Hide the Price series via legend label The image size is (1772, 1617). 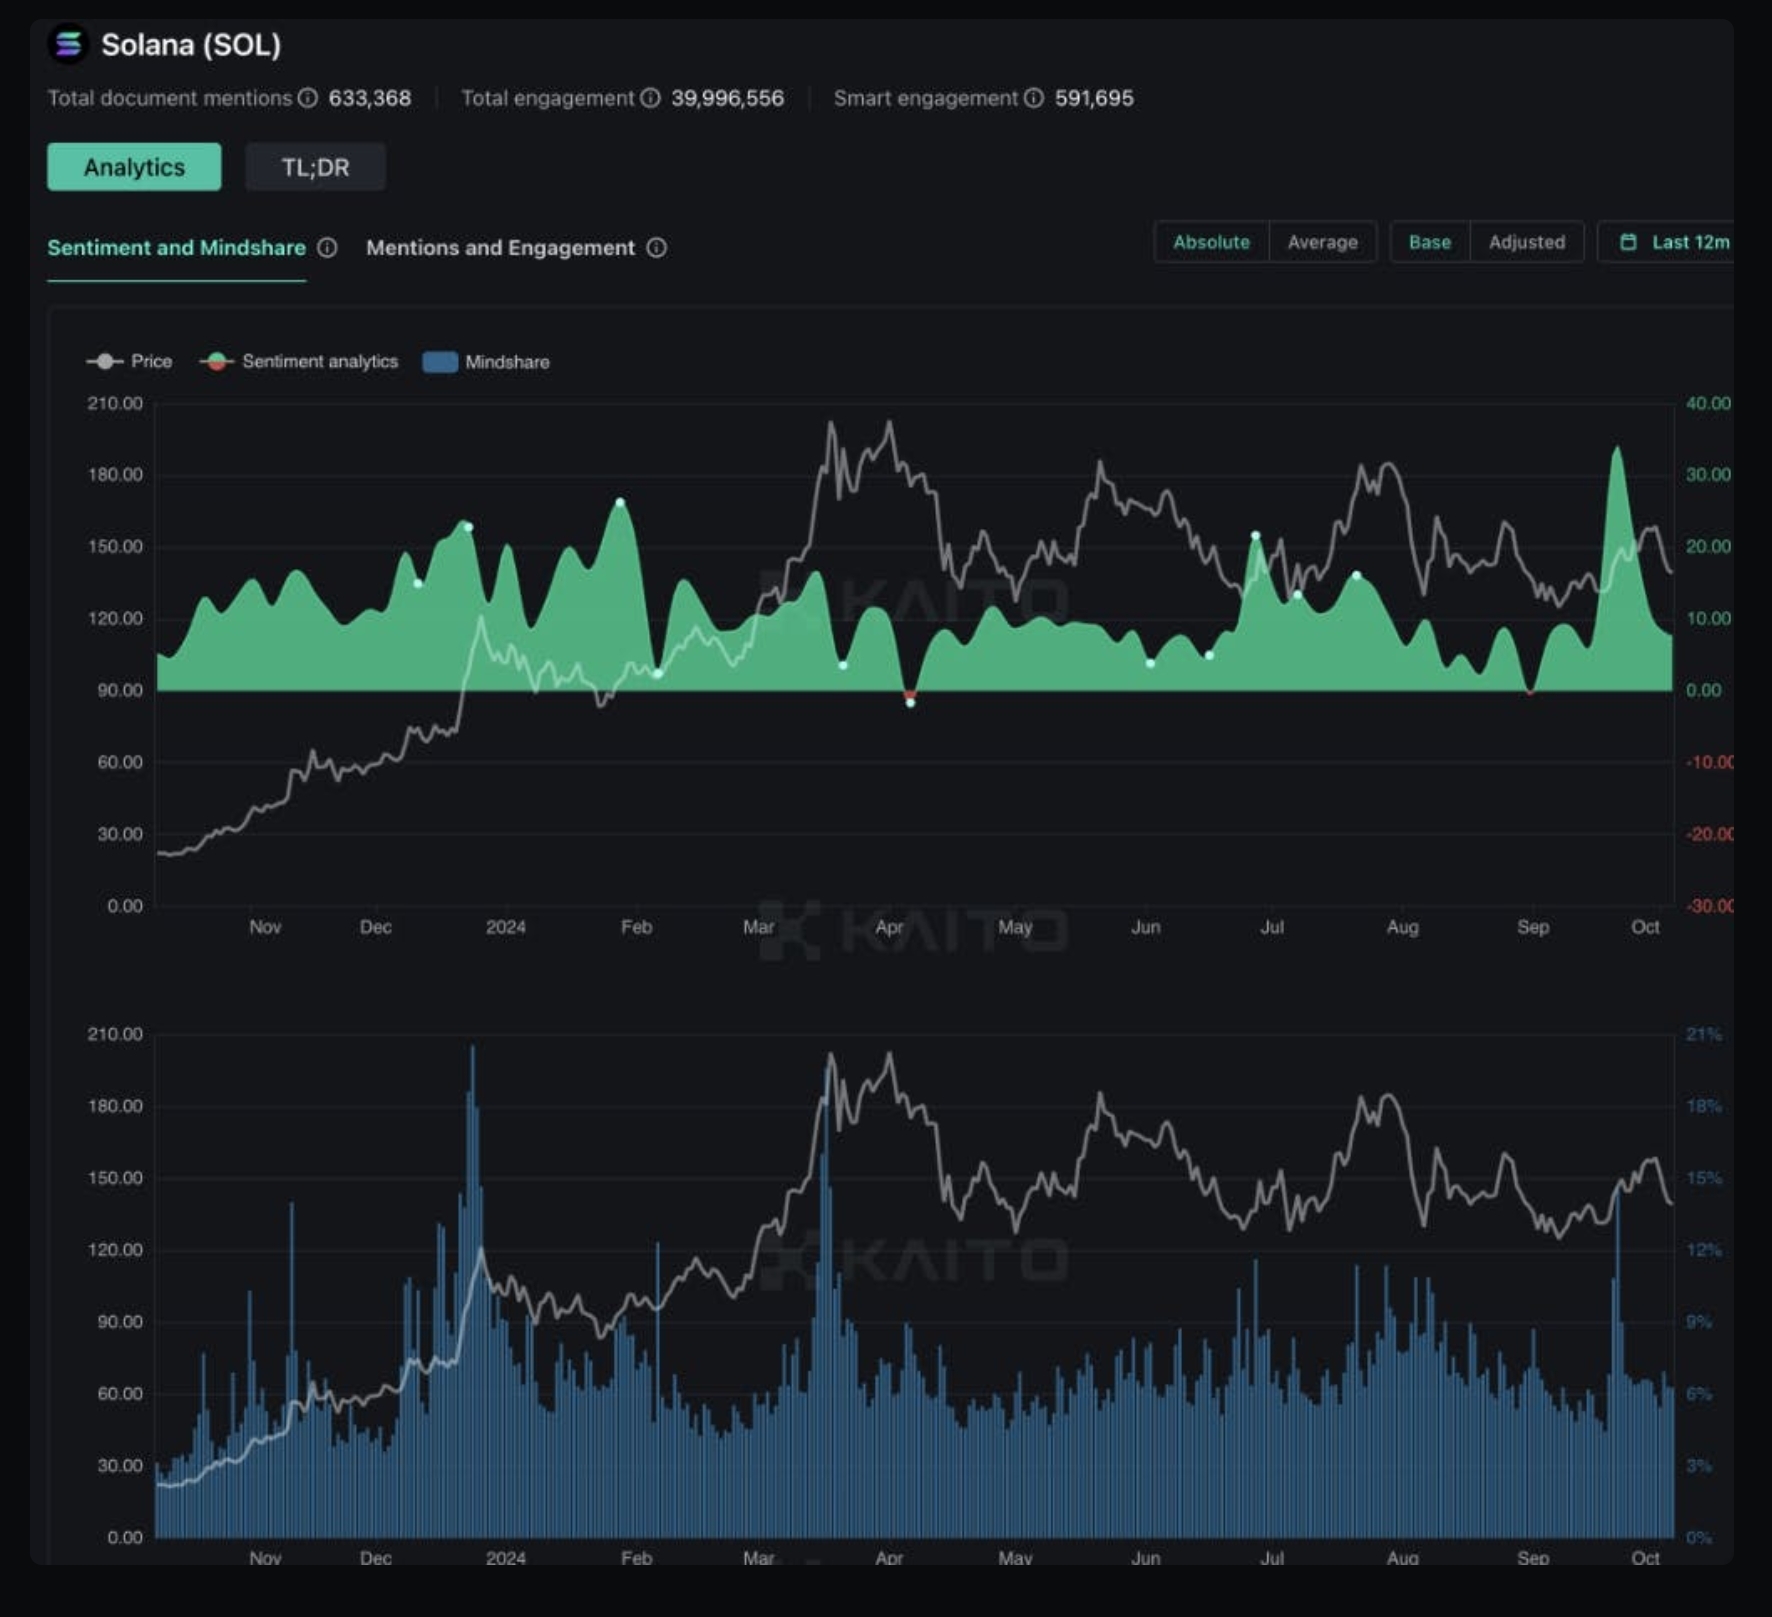tap(151, 361)
